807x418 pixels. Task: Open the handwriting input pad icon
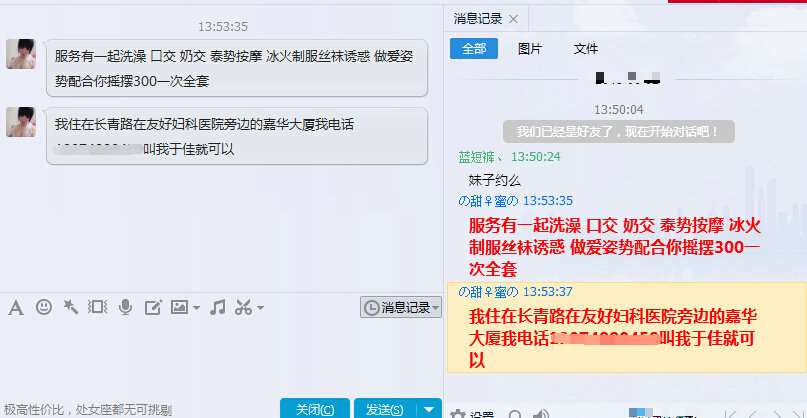click(x=153, y=307)
